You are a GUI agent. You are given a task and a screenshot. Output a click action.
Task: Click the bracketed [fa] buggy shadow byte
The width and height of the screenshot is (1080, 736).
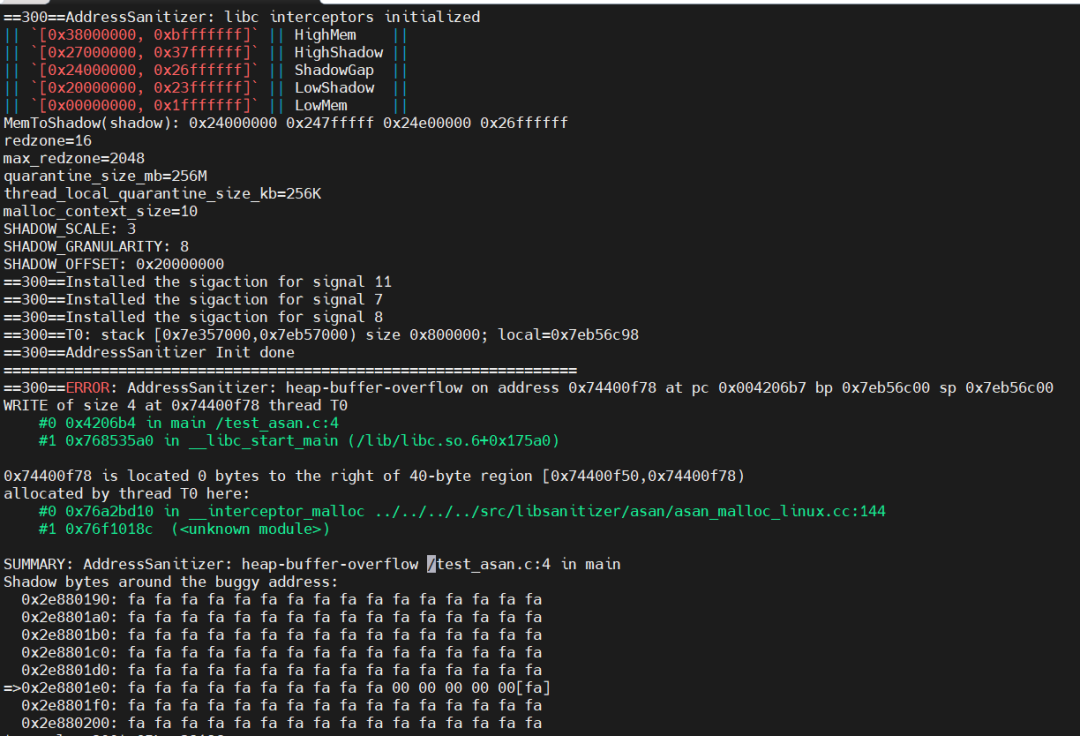click(x=533, y=688)
